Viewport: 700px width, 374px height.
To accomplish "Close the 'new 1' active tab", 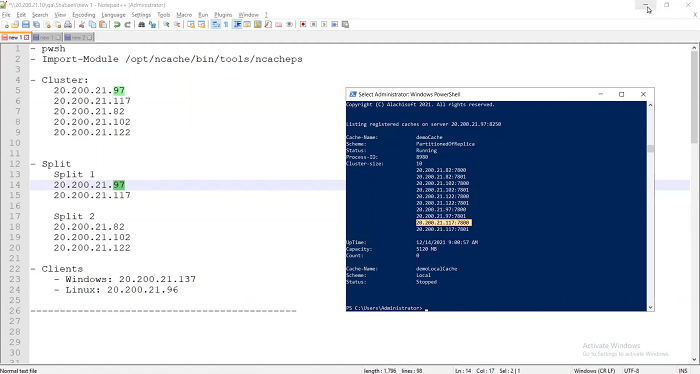I will pos(27,37).
